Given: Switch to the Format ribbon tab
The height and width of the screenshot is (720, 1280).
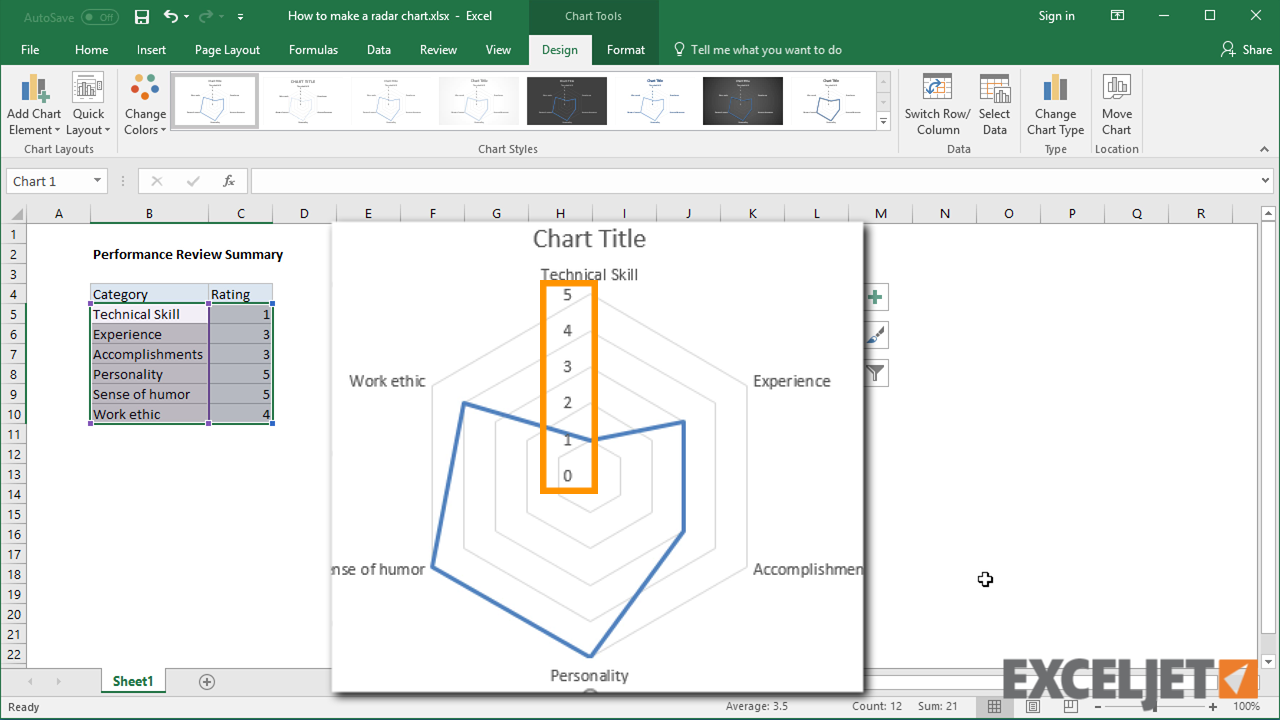Looking at the screenshot, I should pos(625,49).
